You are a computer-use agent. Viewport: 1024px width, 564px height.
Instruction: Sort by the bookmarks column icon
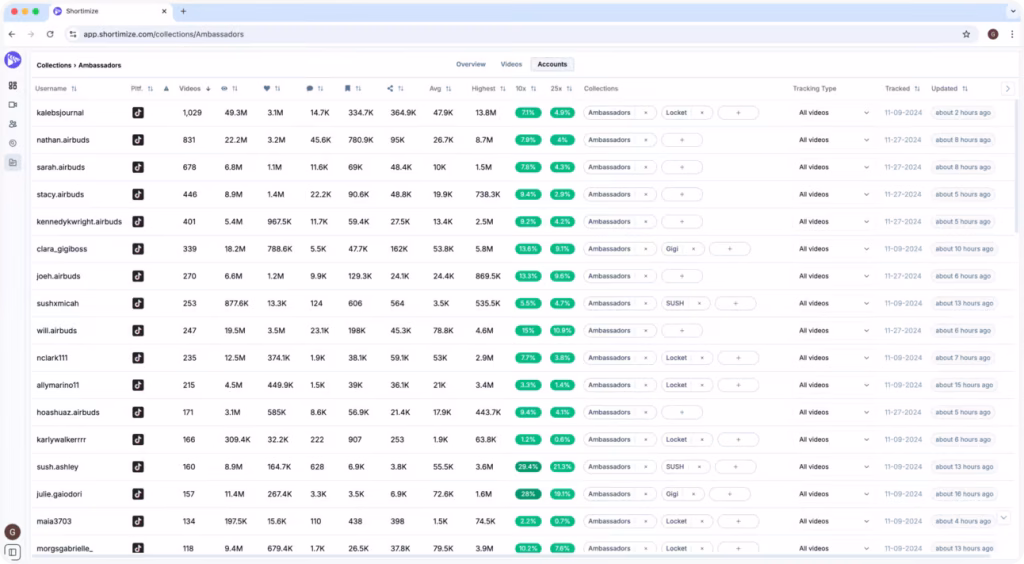click(347, 89)
